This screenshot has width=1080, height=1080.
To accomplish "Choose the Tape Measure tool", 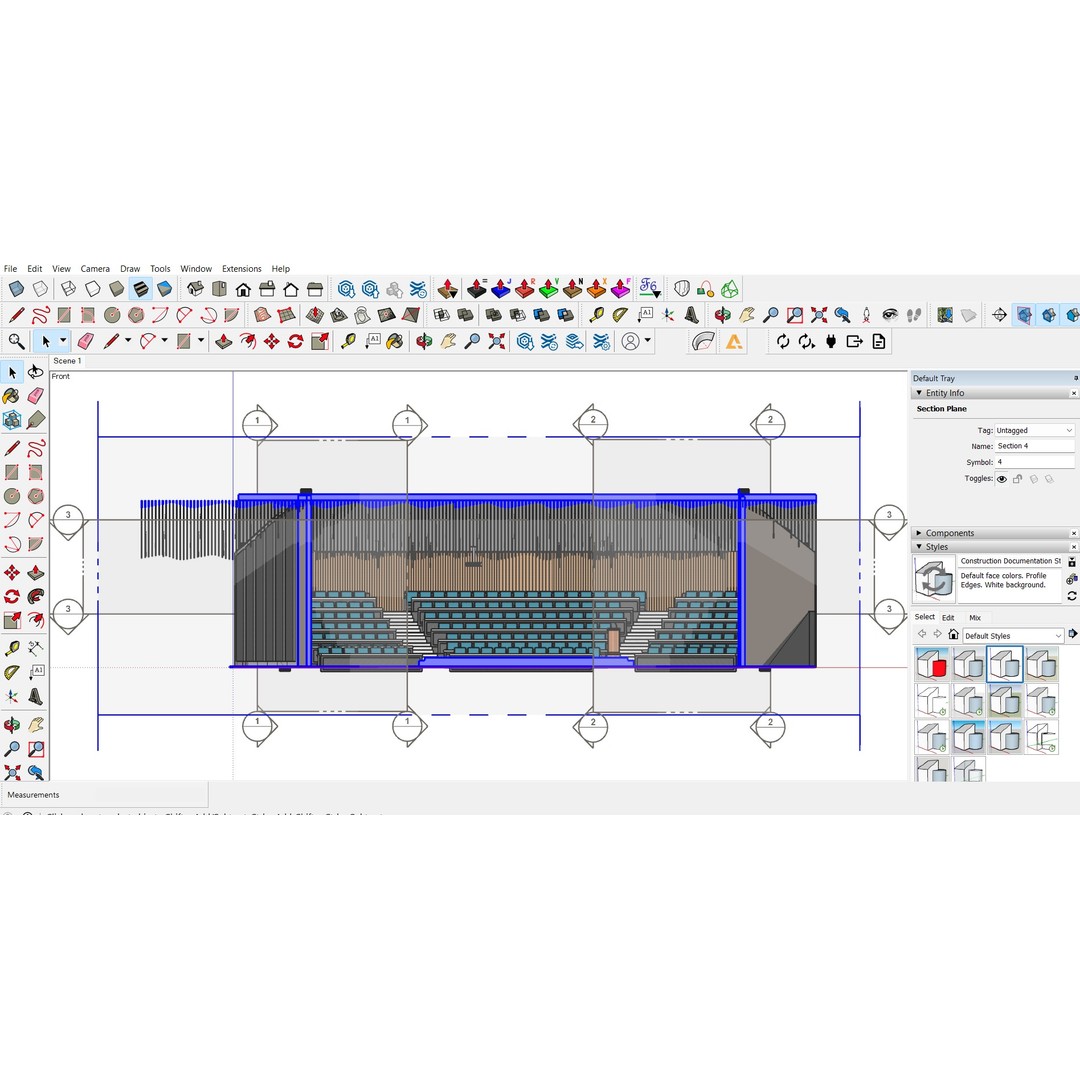I will click(x=347, y=341).
